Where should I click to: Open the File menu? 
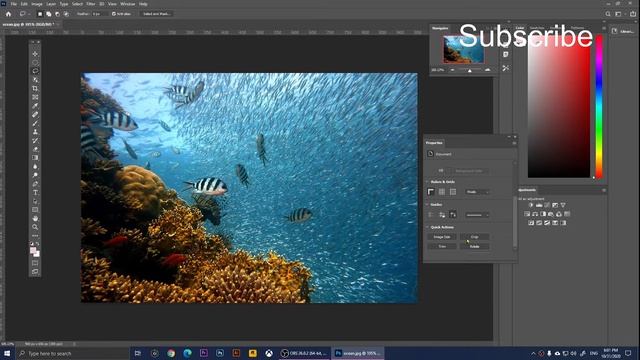coord(13,4)
